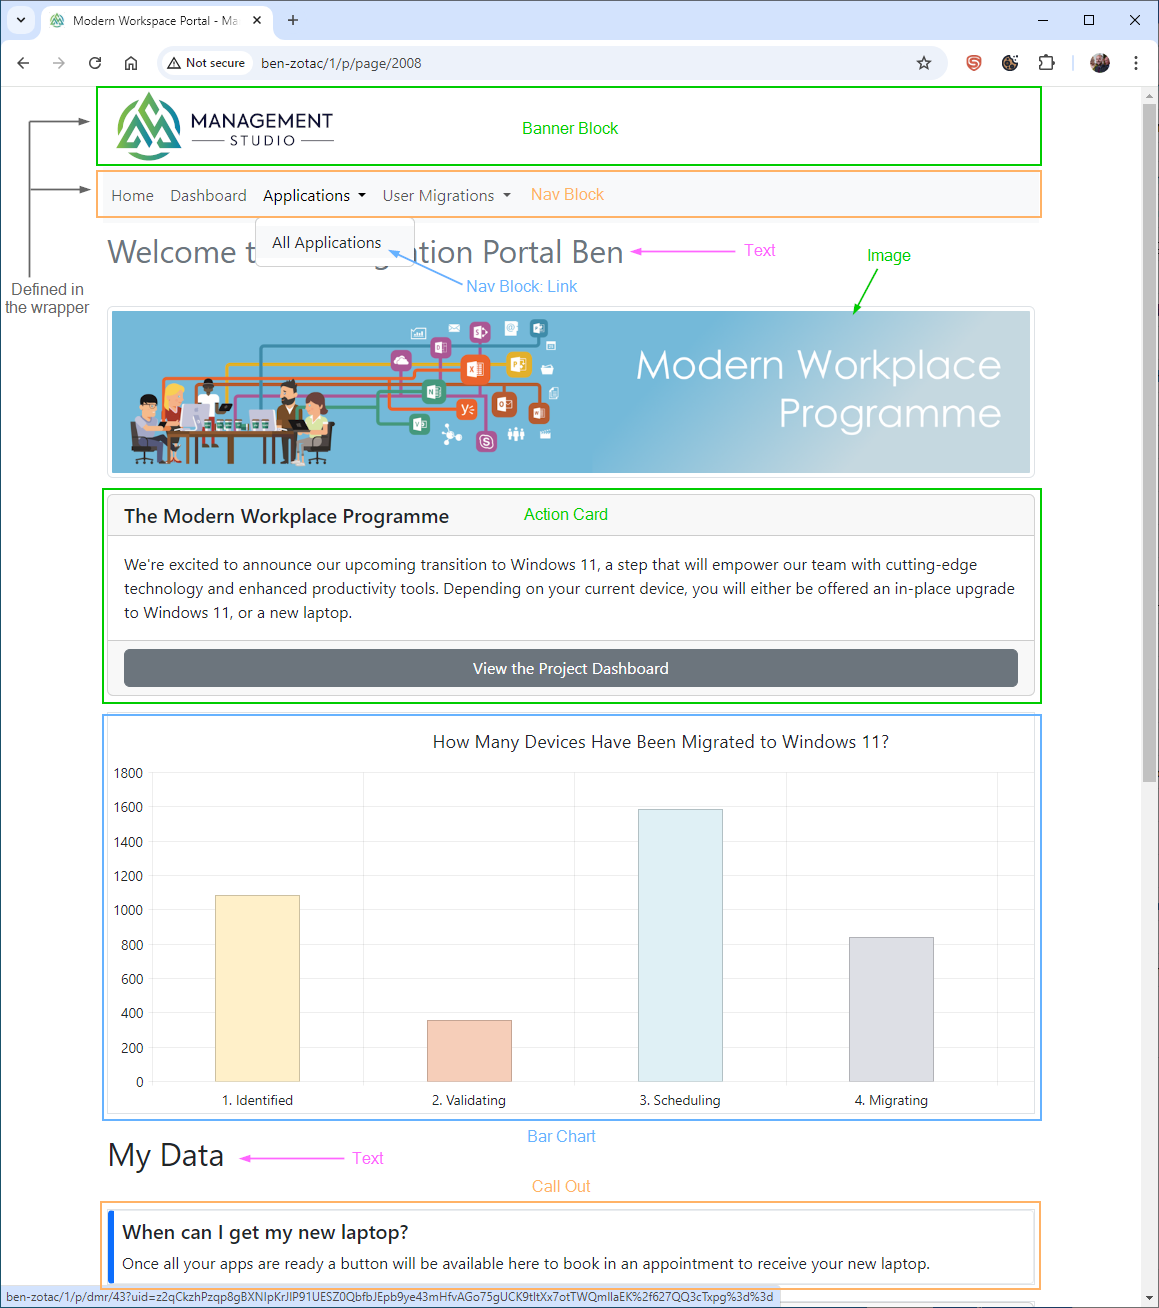Screen dimensions: 1159x1308
Task: Choose All Applications menu entry
Action: [326, 242]
